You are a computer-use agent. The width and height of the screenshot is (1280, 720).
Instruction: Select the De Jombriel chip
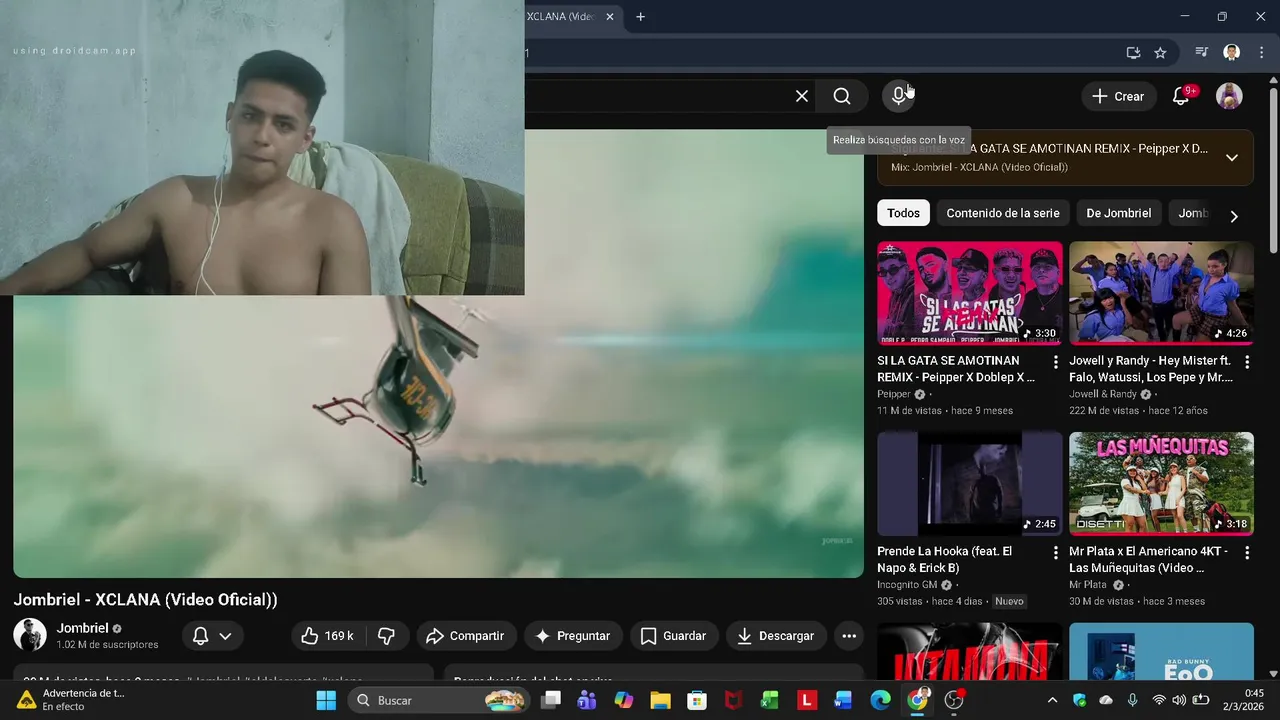click(1119, 213)
